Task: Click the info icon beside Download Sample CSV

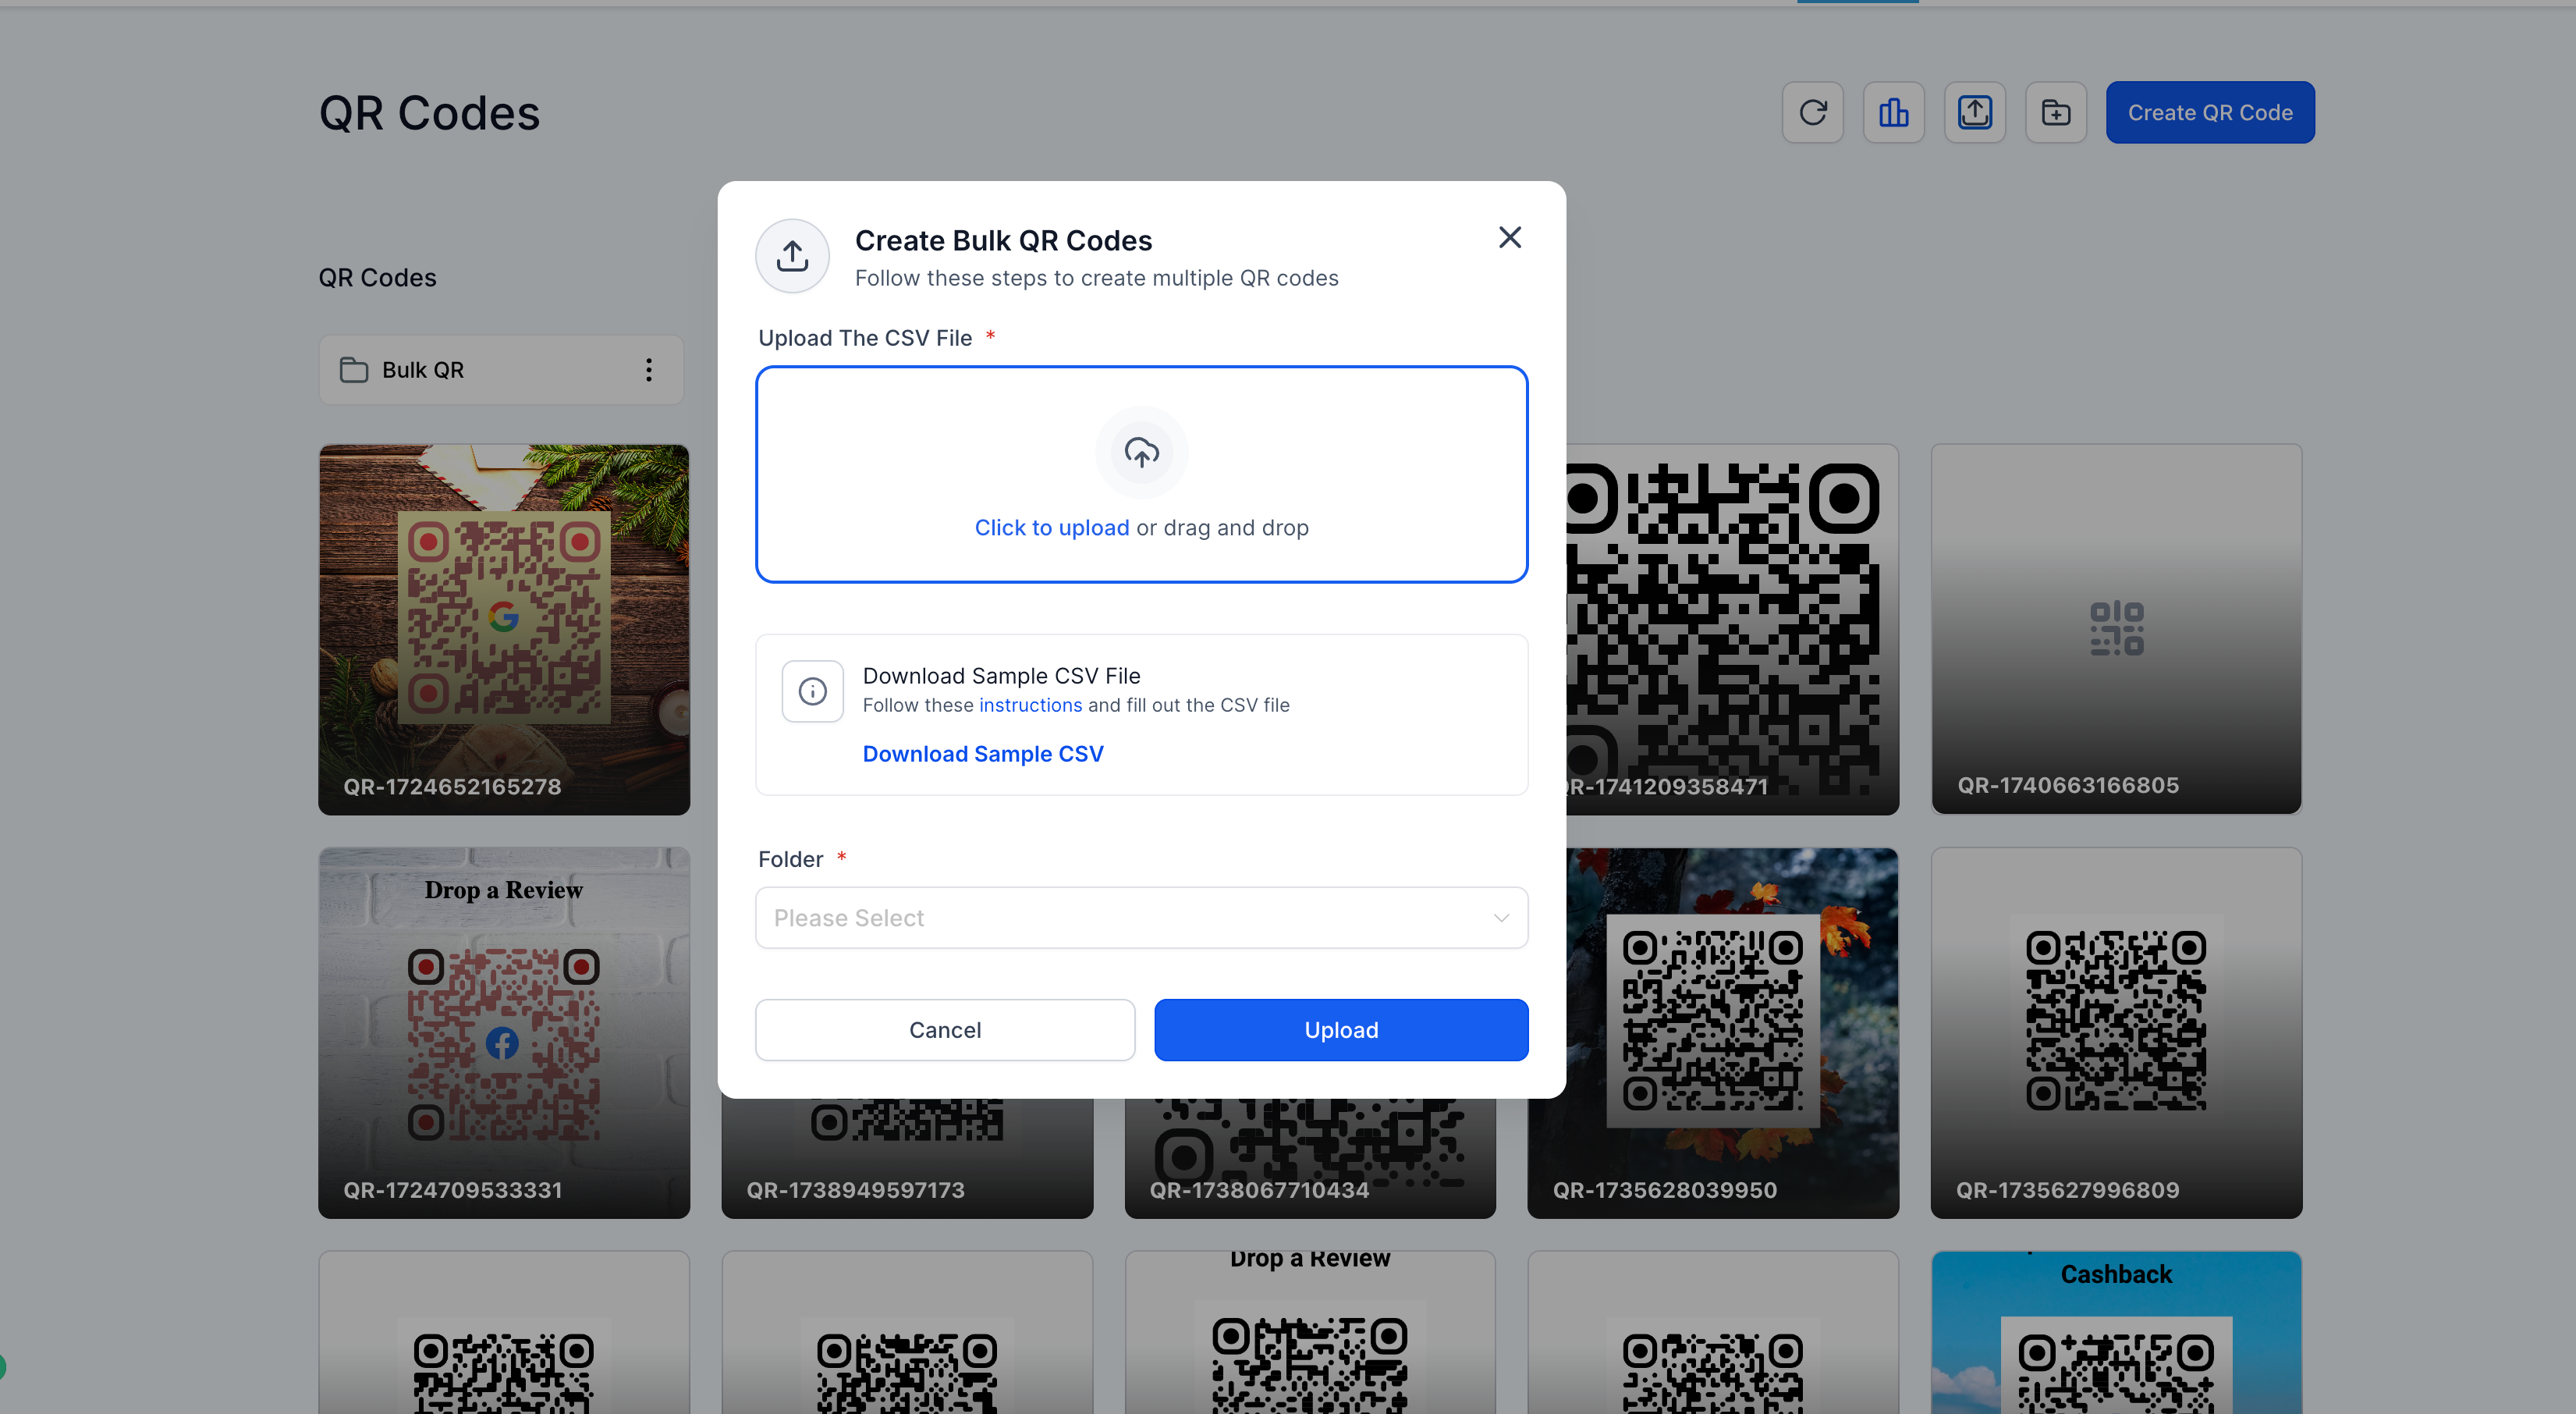Action: pyautogui.click(x=812, y=691)
